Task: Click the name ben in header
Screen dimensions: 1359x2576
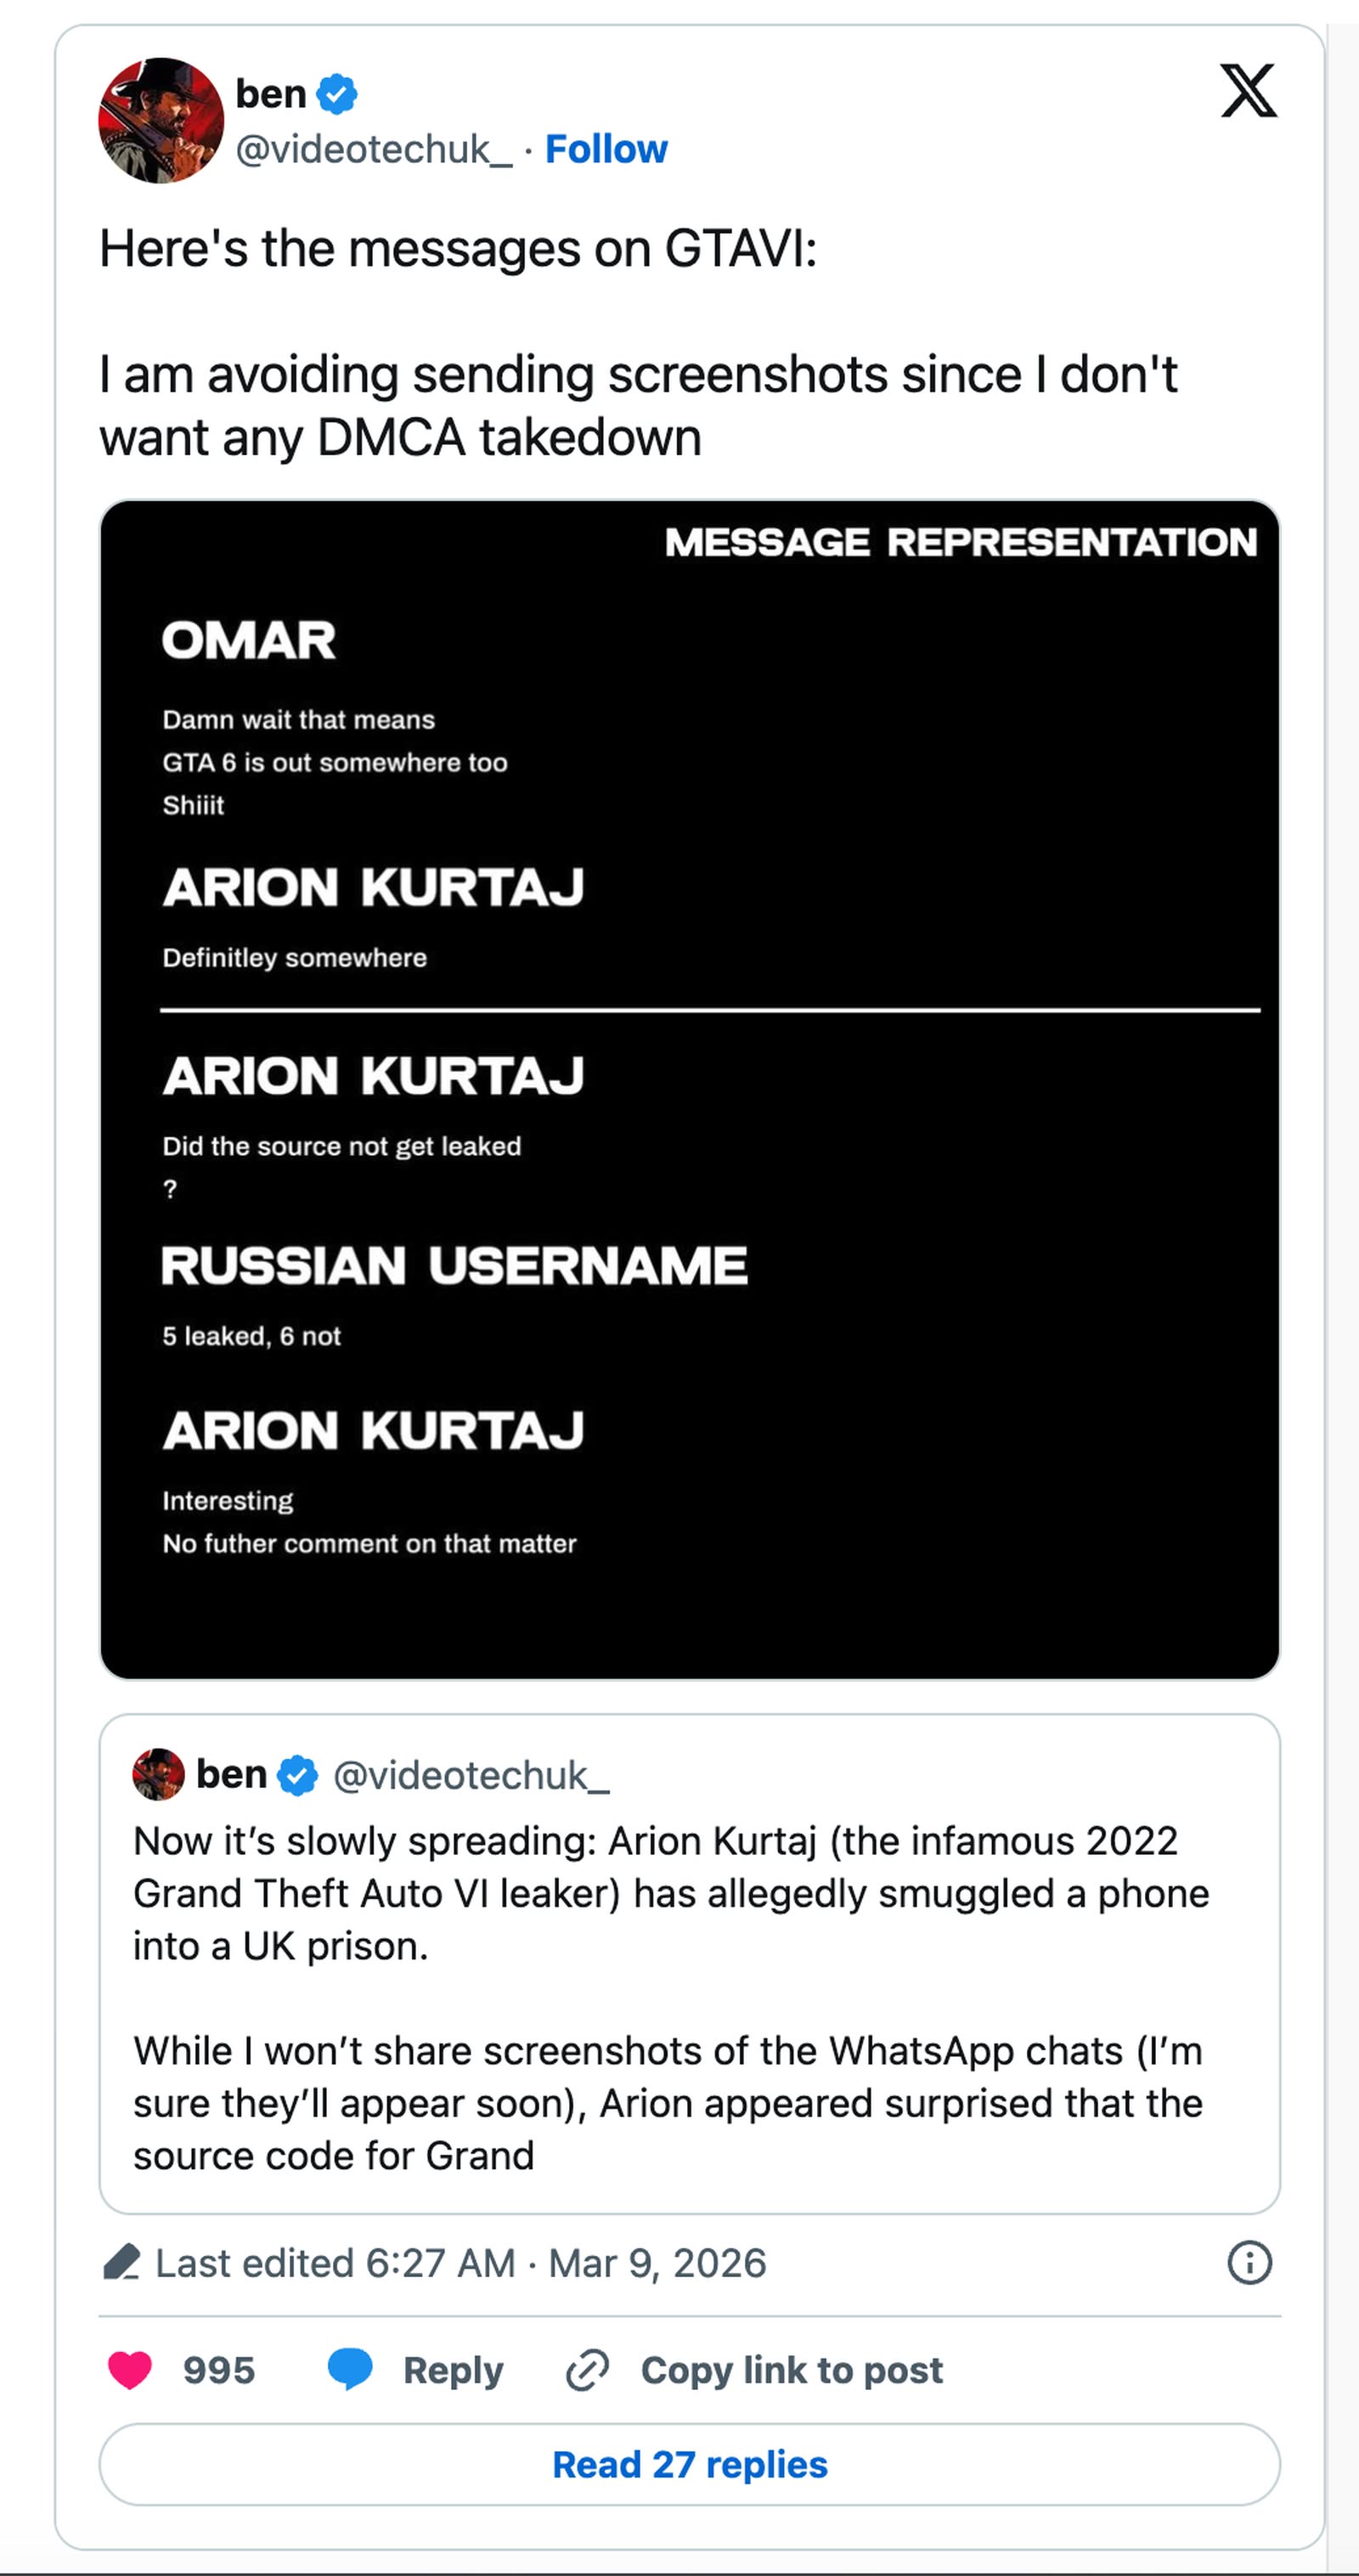Action: point(270,94)
